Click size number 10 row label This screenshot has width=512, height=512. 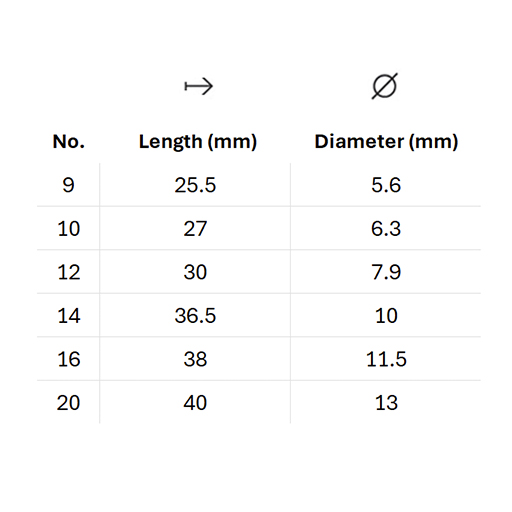click(x=69, y=229)
